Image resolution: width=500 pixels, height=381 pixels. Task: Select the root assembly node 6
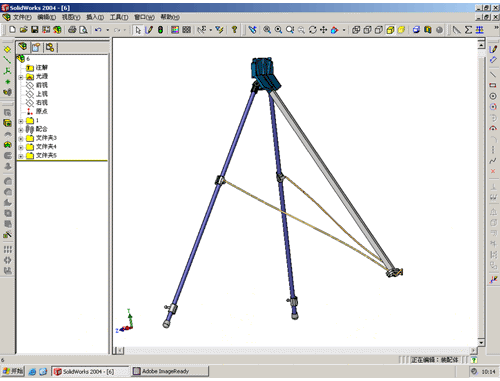tap(28, 59)
